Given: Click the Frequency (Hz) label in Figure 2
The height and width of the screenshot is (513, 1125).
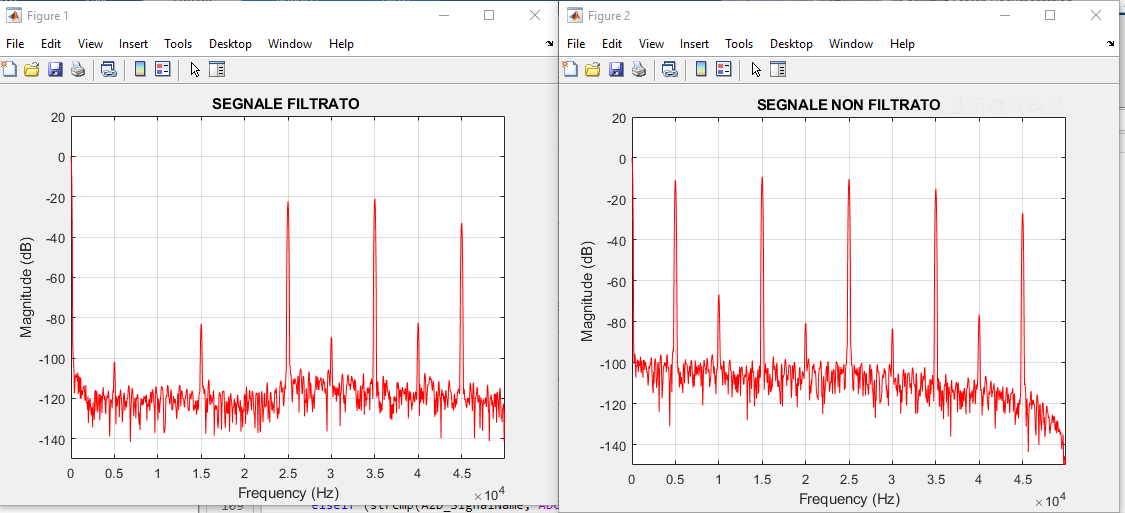Looking at the screenshot, I should 848,498.
